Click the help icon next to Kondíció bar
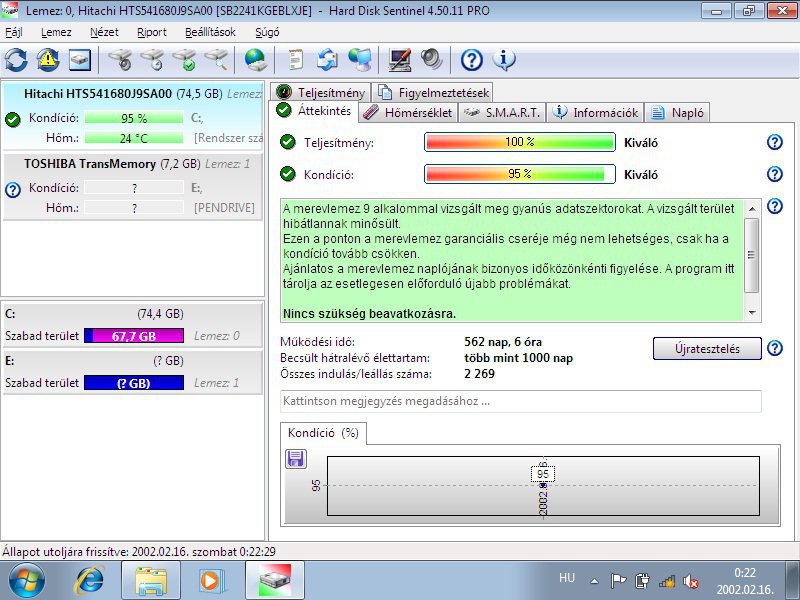This screenshot has width=800, height=600. point(774,174)
